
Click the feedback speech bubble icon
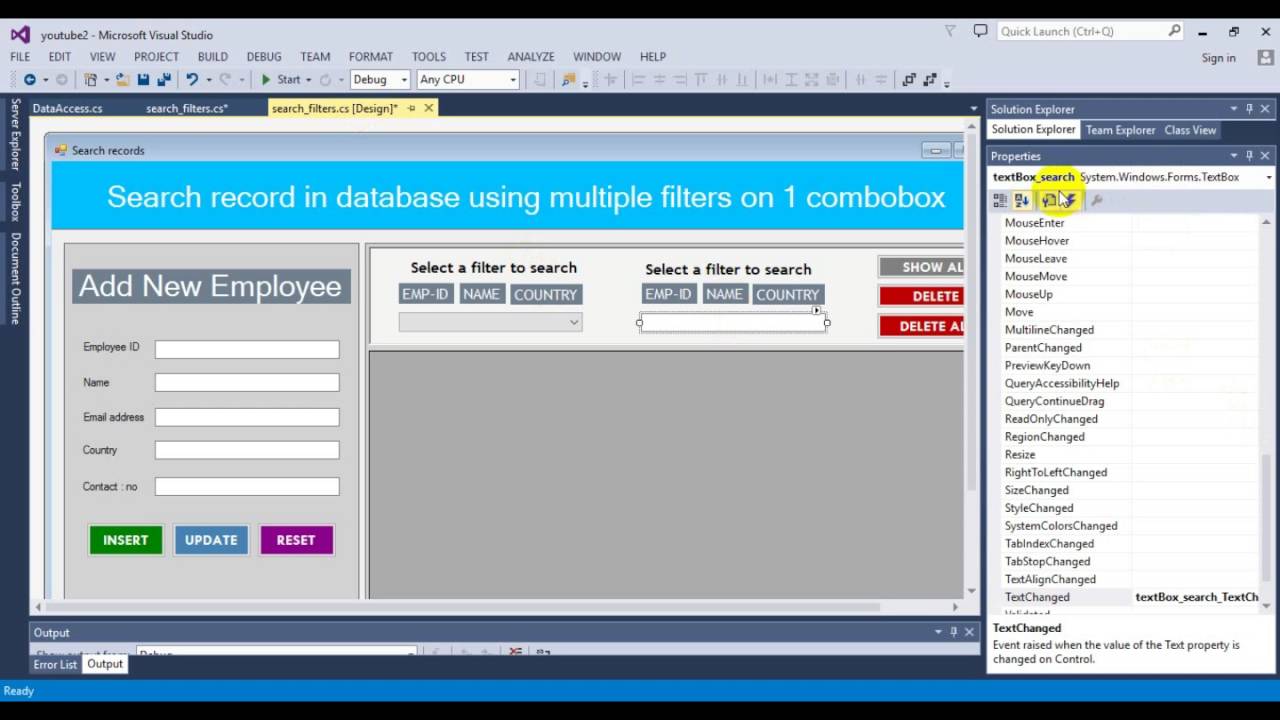point(980,31)
